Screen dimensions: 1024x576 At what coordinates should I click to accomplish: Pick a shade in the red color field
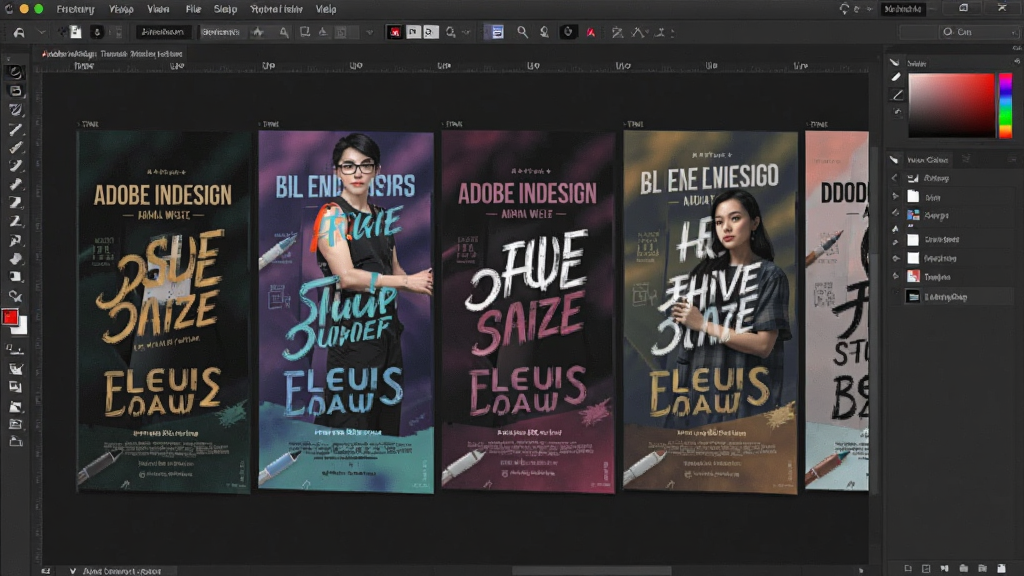point(951,104)
